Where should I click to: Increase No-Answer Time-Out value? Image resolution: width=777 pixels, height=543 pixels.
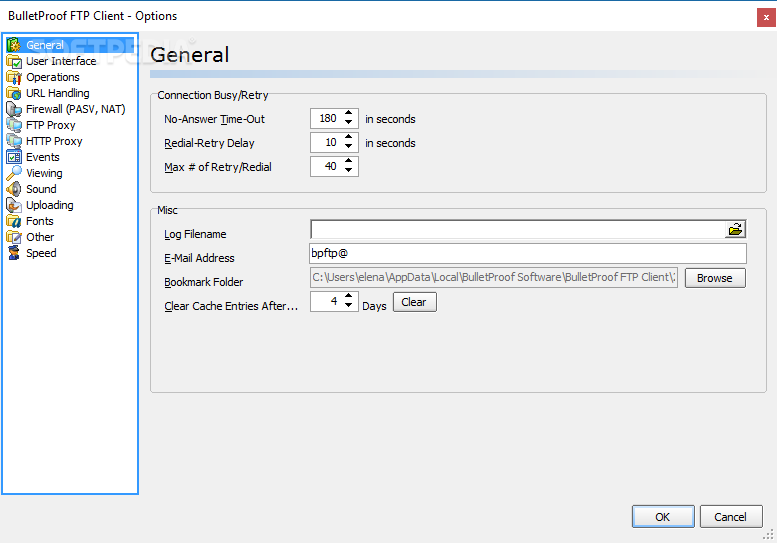pyautogui.click(x=349, y=114)
